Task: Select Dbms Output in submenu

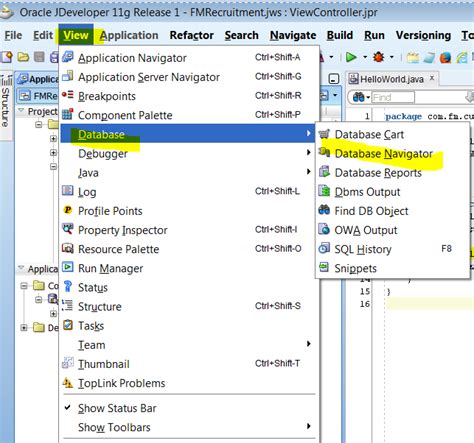Action: pyautogui.click(x=392, y=192)
